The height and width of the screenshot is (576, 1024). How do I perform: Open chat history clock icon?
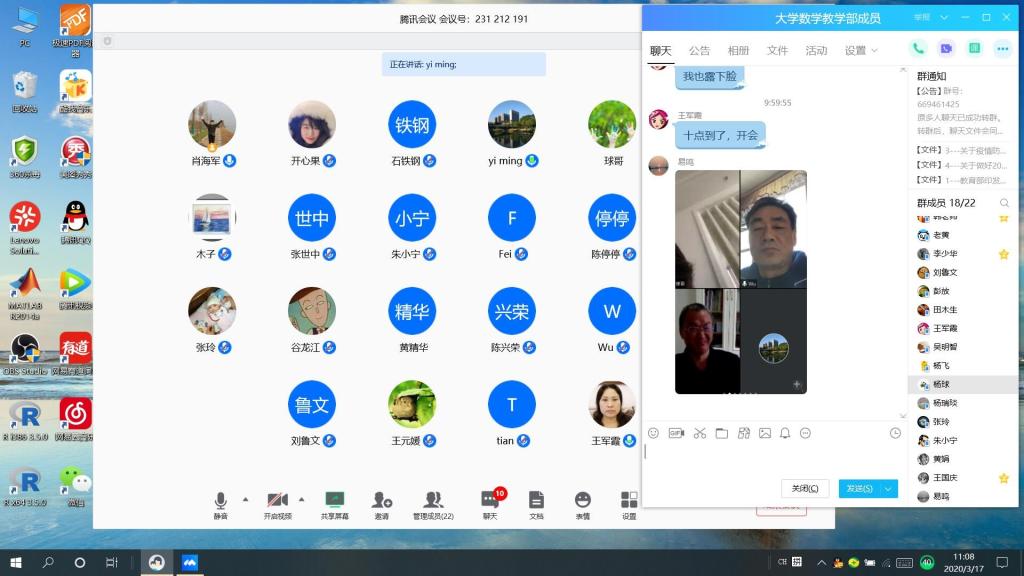tap(895, 433)
